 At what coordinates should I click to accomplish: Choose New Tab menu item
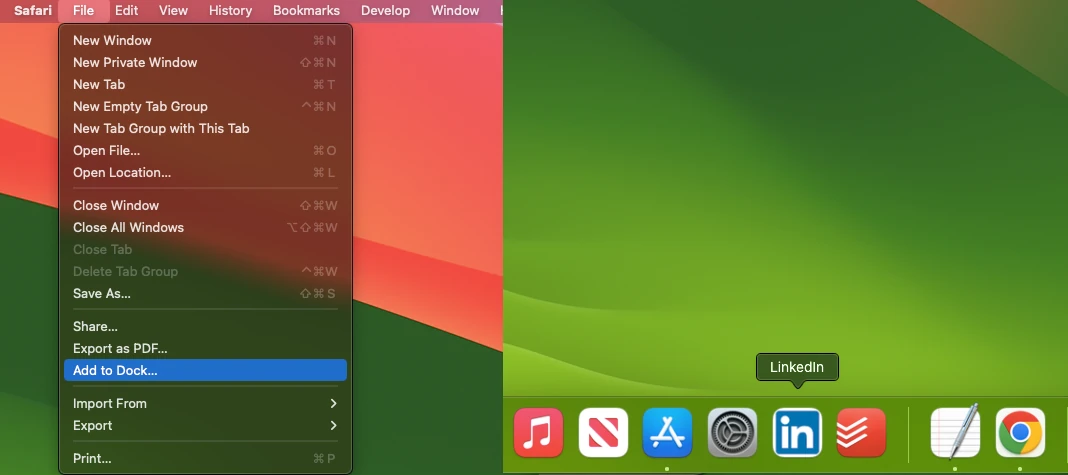[x=205, y=85]
